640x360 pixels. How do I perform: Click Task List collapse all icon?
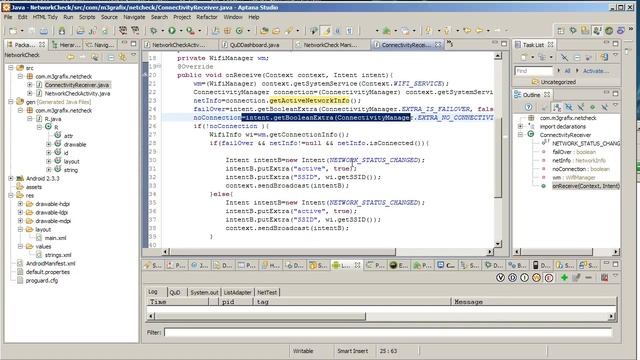tap(577, 58)
